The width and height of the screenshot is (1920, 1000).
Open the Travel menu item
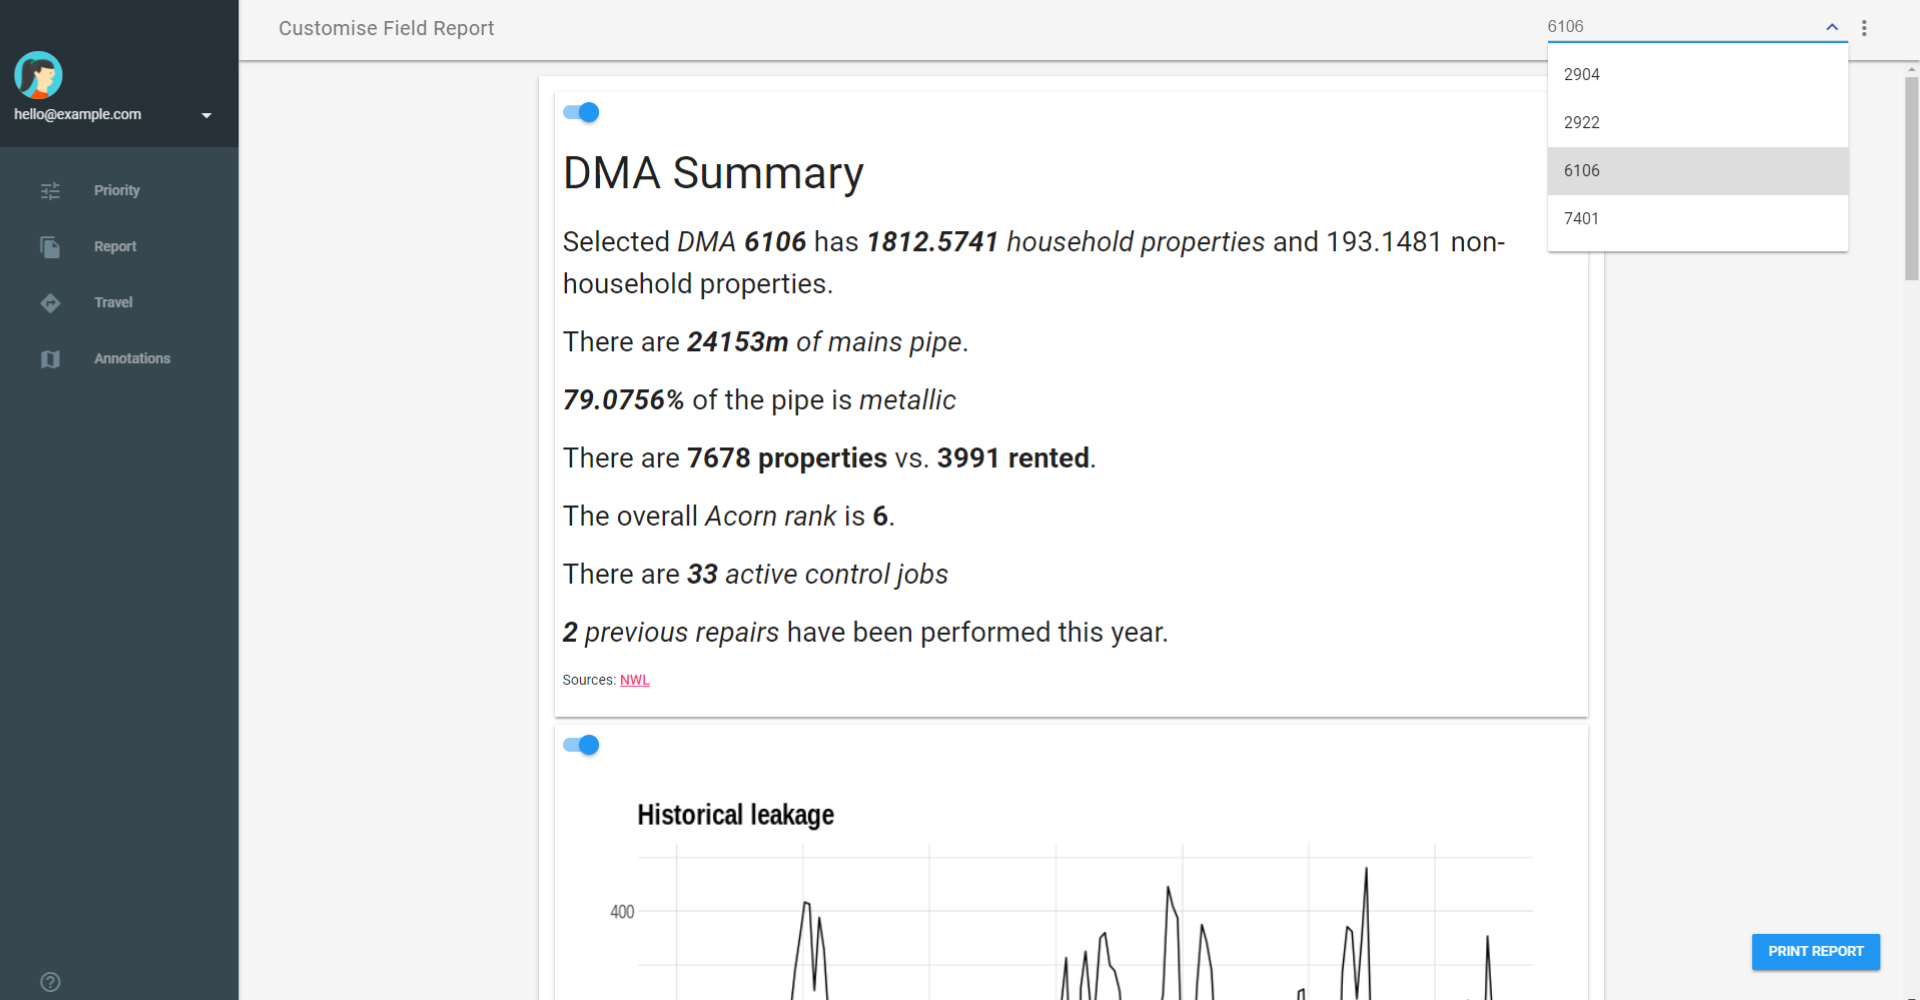coord(119,303)
